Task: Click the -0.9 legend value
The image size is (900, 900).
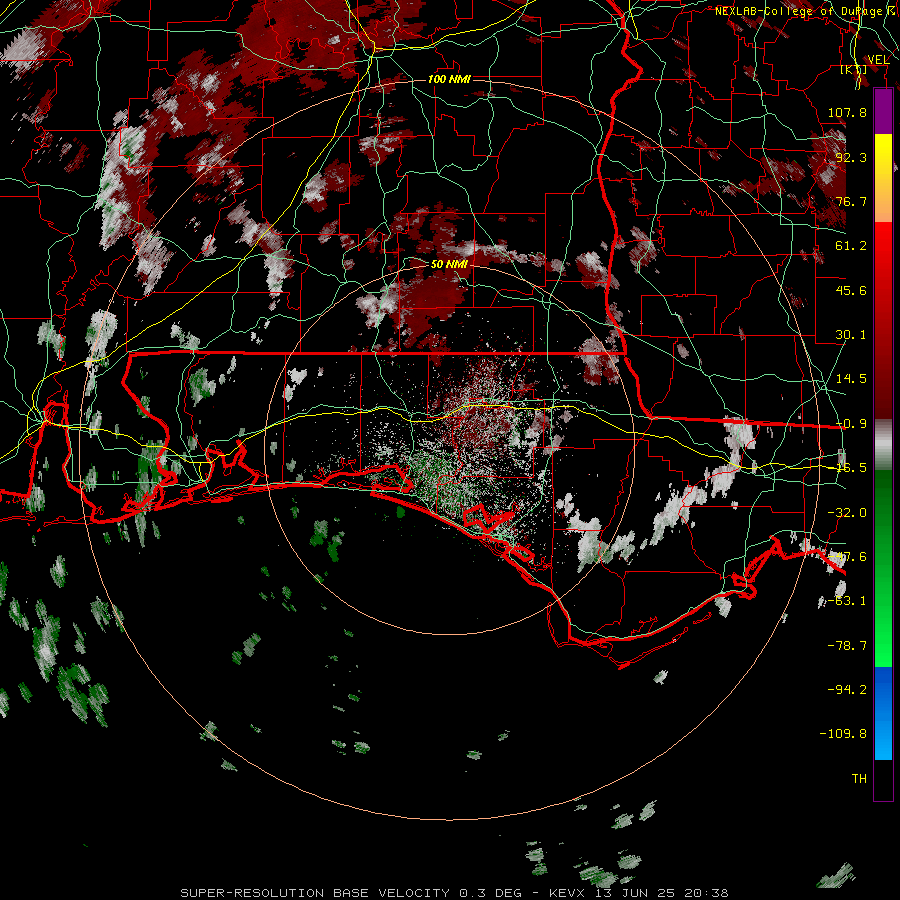Action: click(851, 424)
